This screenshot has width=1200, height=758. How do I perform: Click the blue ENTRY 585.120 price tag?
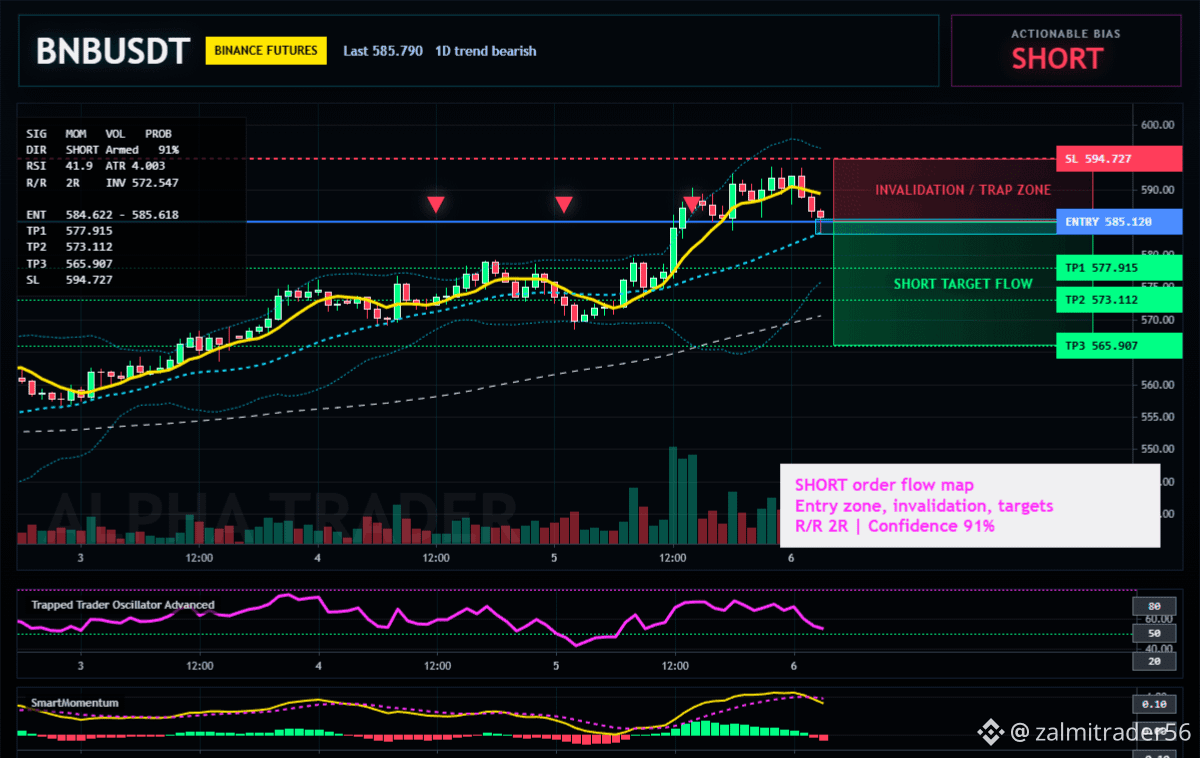tap(1119, 221)
